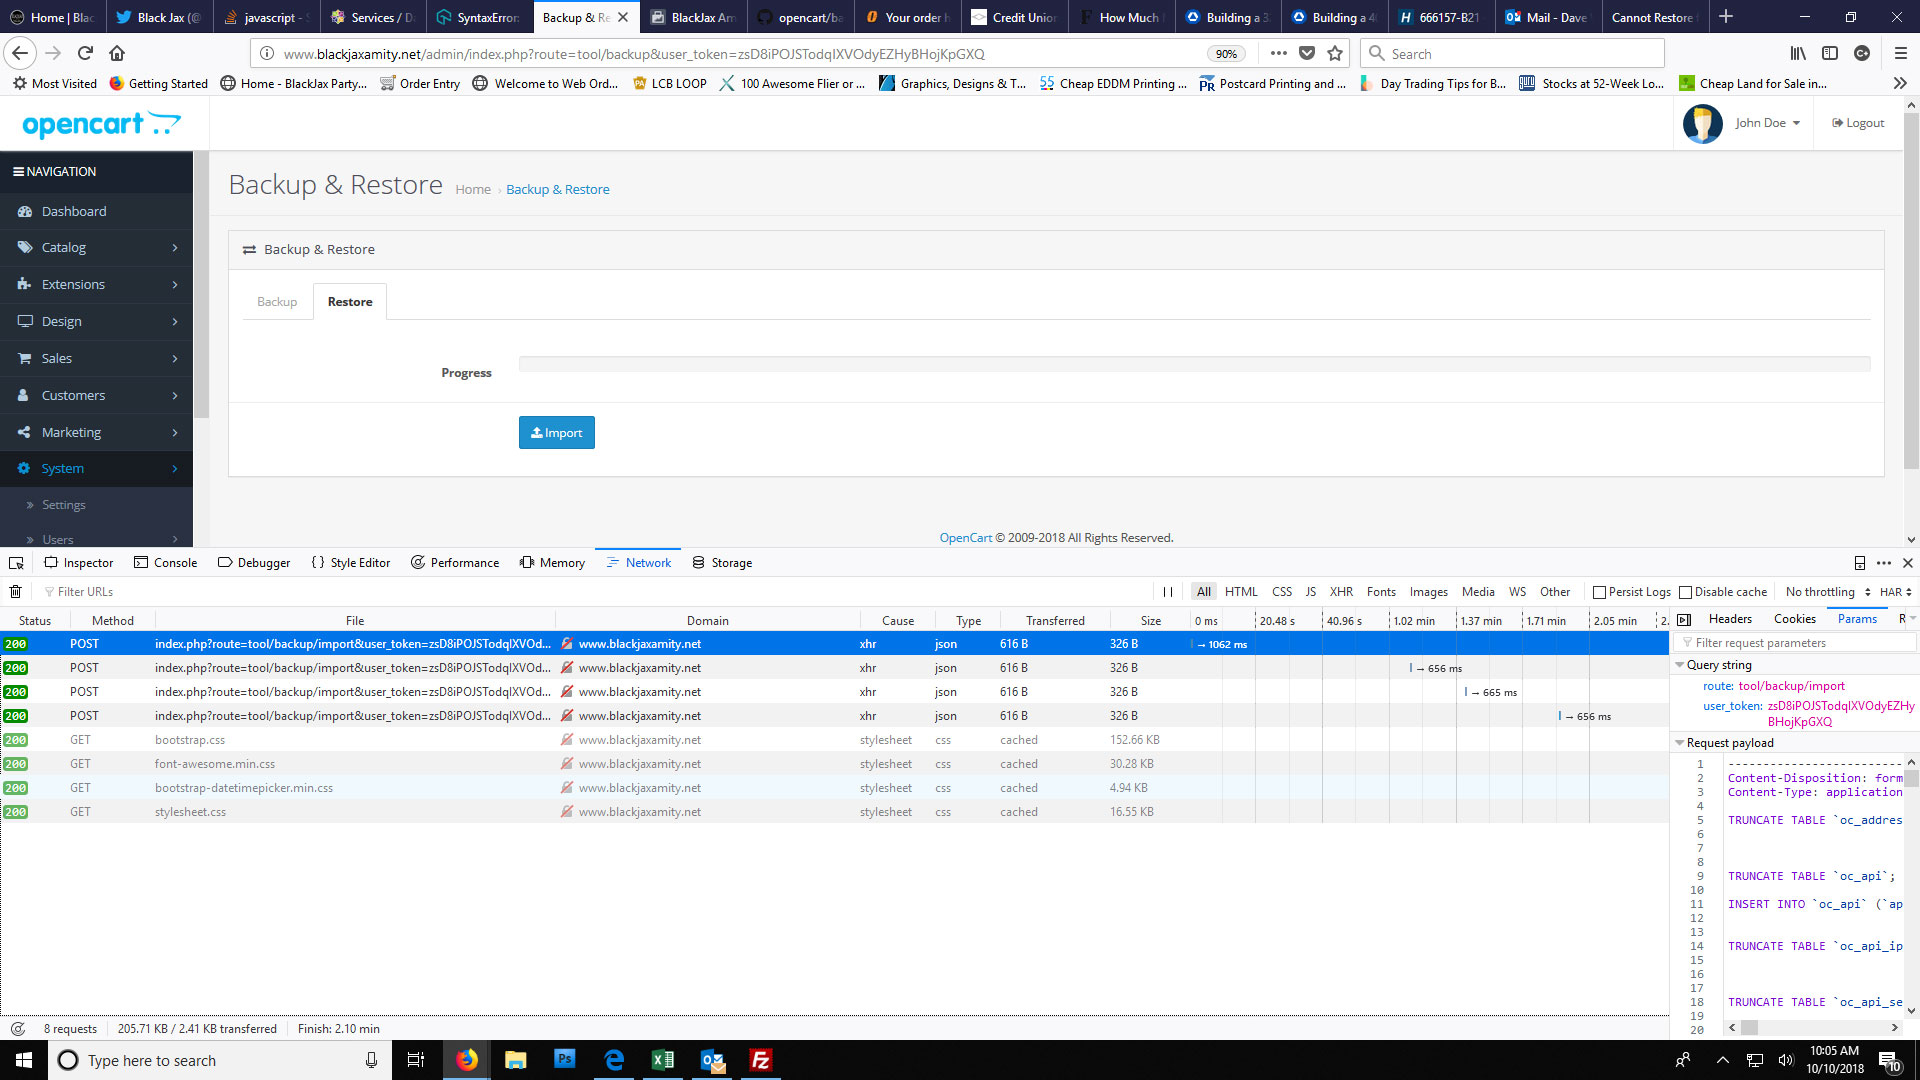Switch to the Backup tab

click(277, 301)
